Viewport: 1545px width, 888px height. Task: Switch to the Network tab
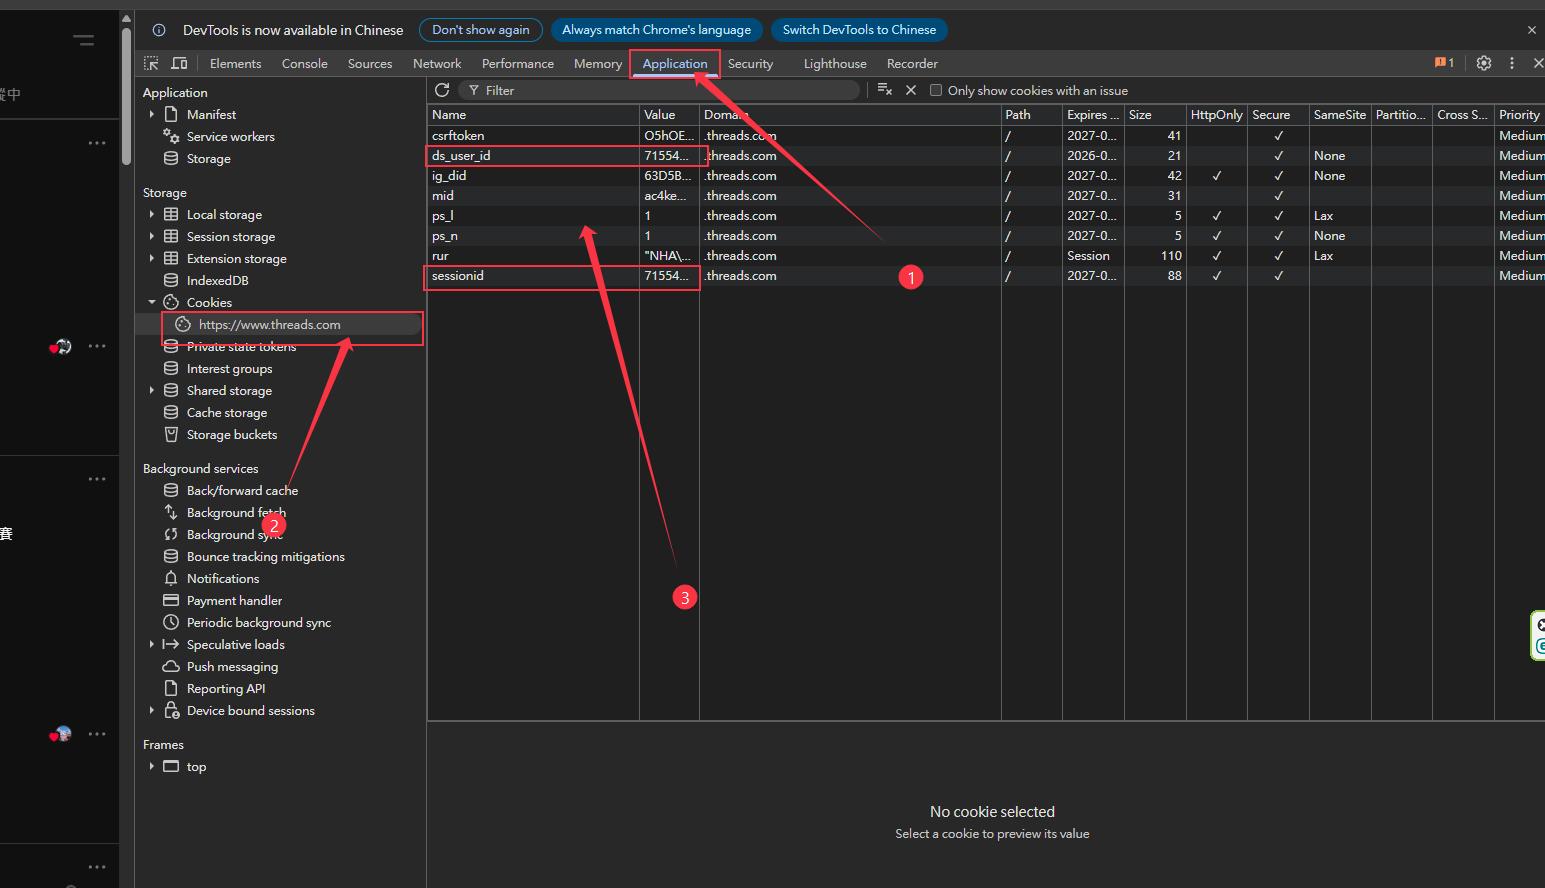(x=437, y=63)
